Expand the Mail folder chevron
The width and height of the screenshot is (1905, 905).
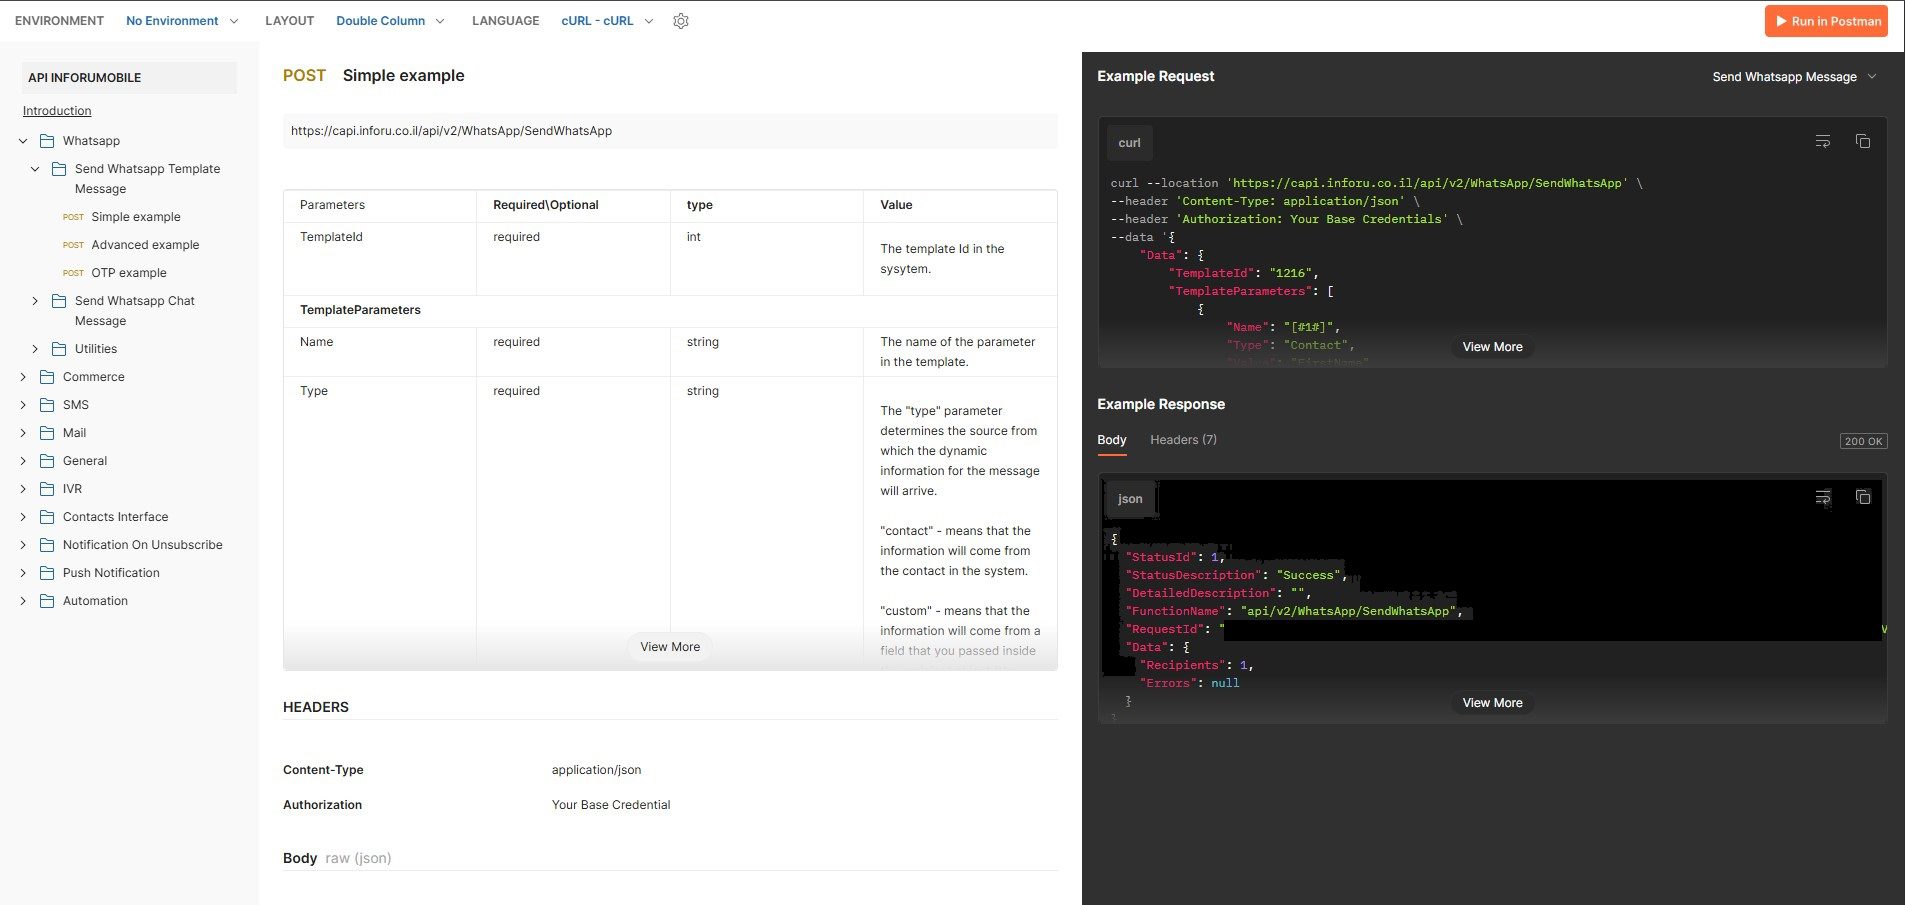pyautogui.click(x=23, y=433)
